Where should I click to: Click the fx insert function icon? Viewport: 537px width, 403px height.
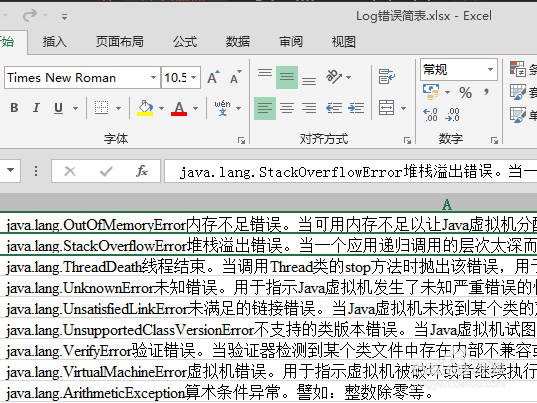[x=141, y=171]
